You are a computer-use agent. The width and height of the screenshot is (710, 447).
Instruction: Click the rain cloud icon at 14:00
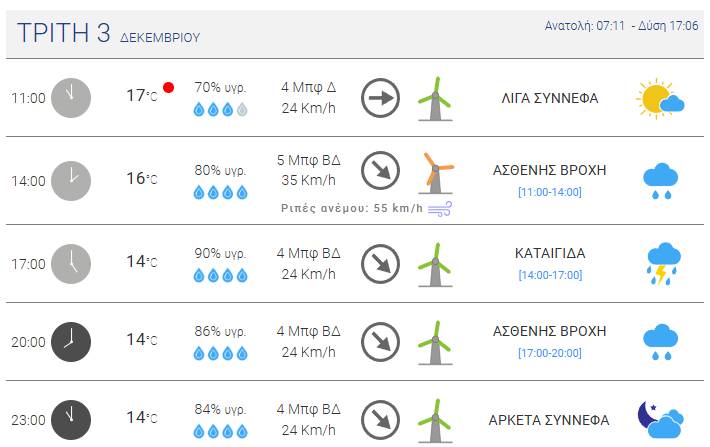pos(661,181)
